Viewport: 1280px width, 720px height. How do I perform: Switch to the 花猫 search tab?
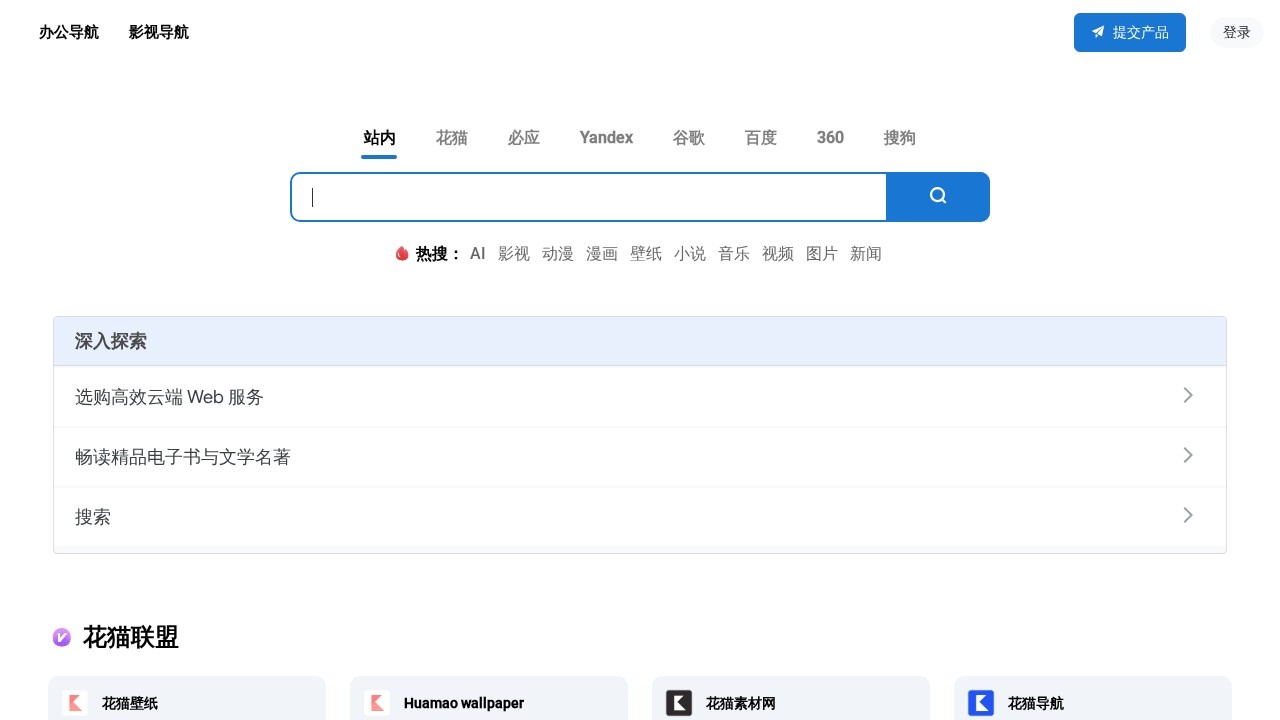point(452,138)
